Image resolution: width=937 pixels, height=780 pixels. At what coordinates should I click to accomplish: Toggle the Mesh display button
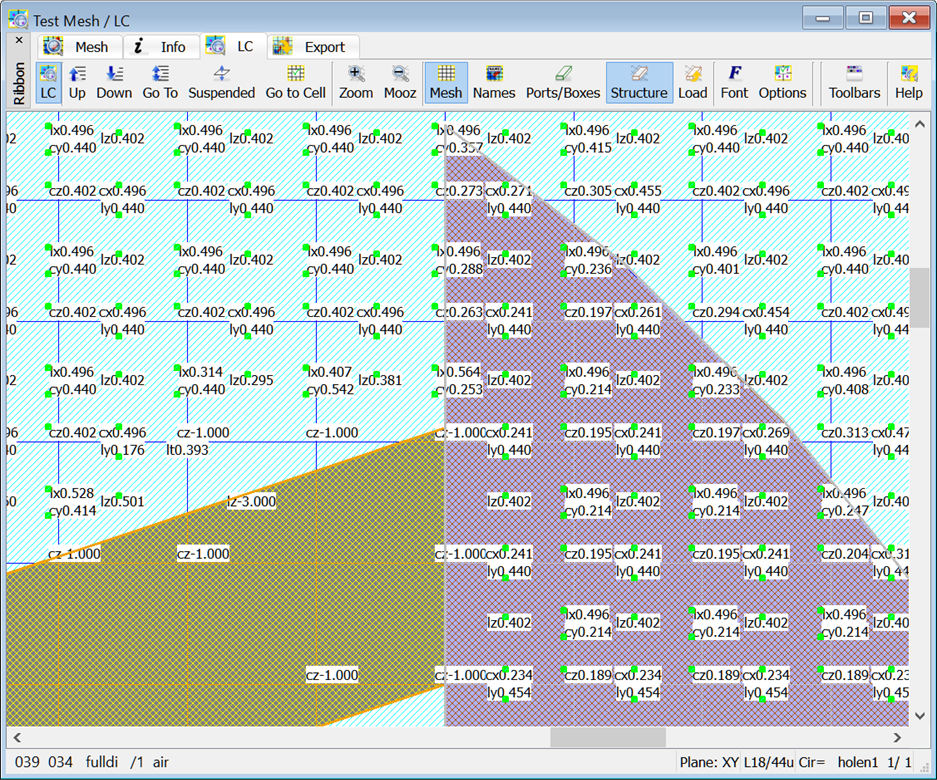tap(446, 82)
